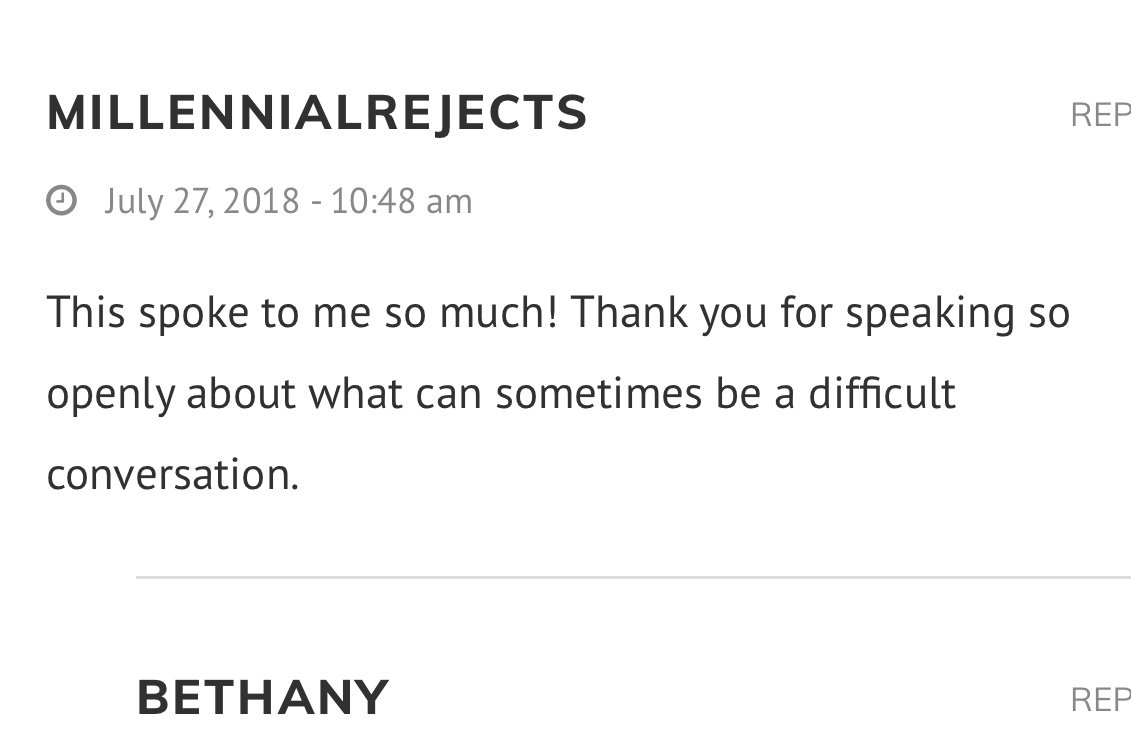This screenshot has width=1131, height=754.
Task: Click the clock icon beside the comment date
Action: (61, 201)
